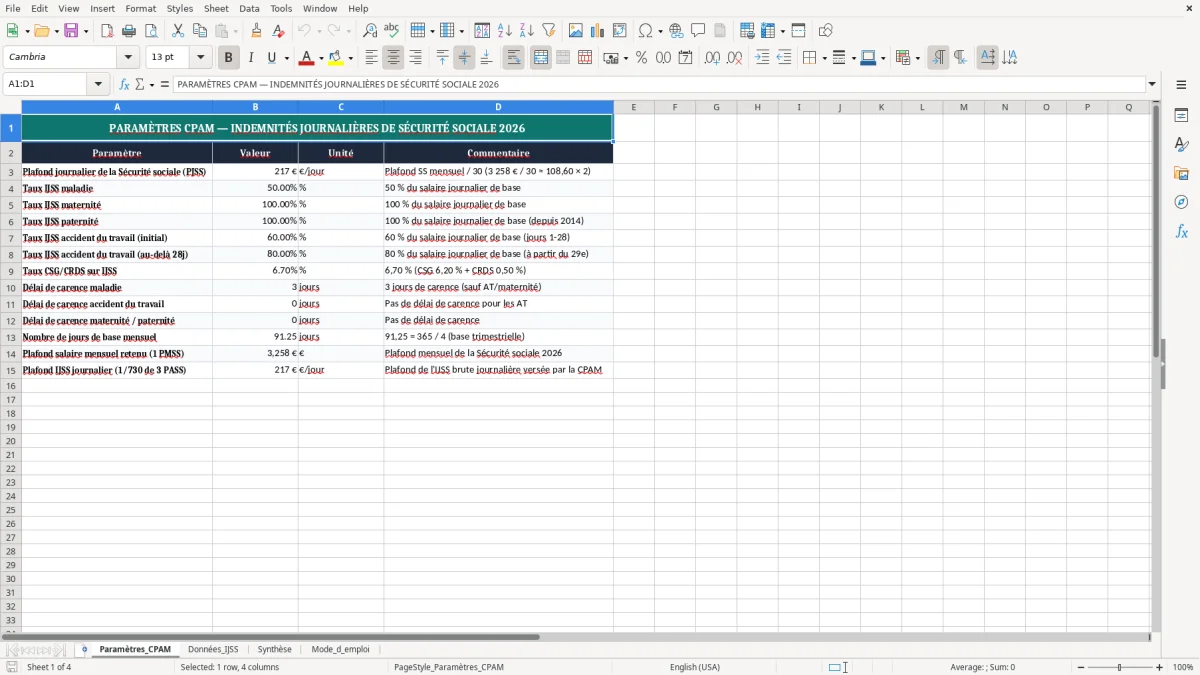1200x675 pixels.
Task: Switch to the Données_IJSS sheet tab
Action: coord(213,650)
